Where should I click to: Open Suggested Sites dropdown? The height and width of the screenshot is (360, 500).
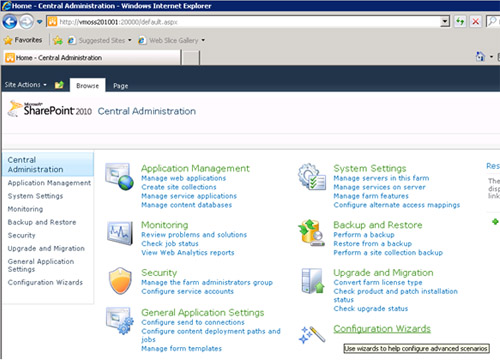pos(99,40)
